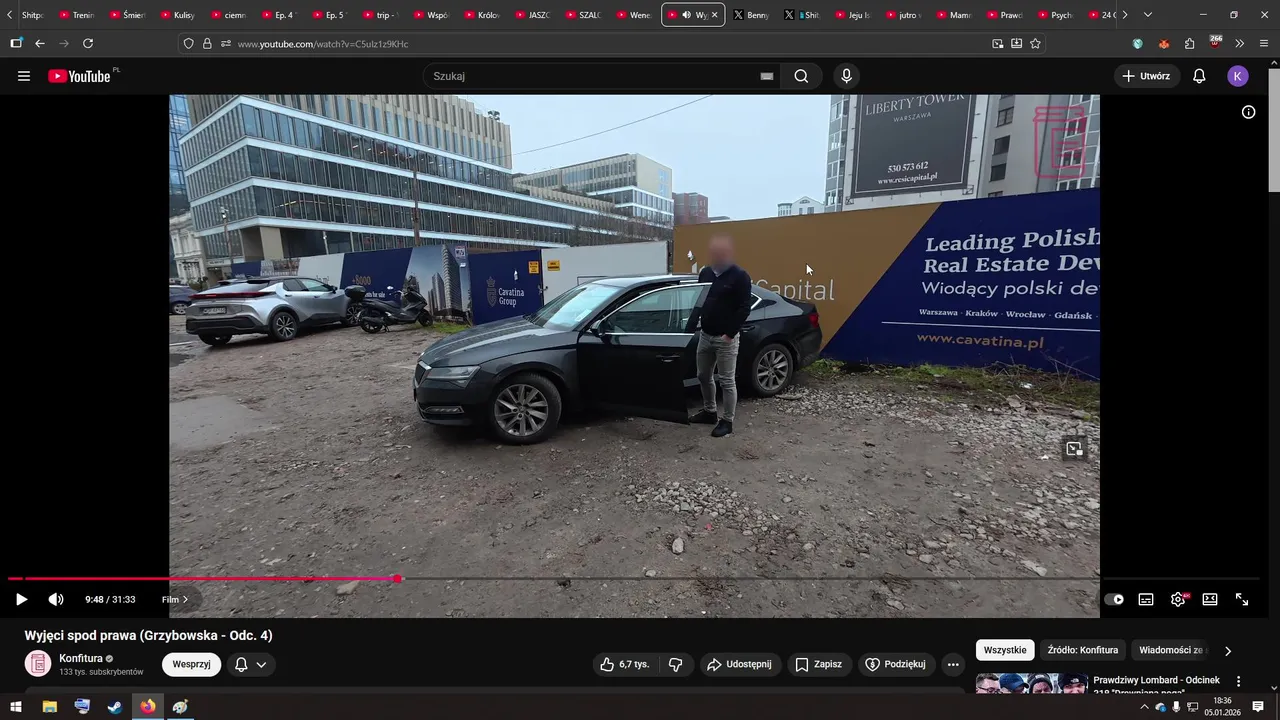Select the Wszystkie filter chip
The height and width of the screenshot is (720, 1280).
pos(1005,650)
